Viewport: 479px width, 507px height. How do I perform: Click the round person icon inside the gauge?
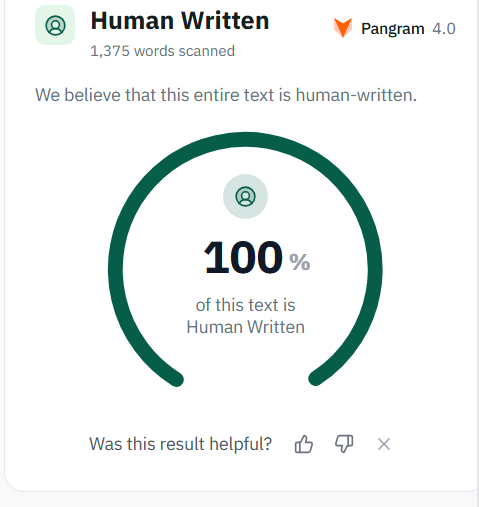[245, 196]
